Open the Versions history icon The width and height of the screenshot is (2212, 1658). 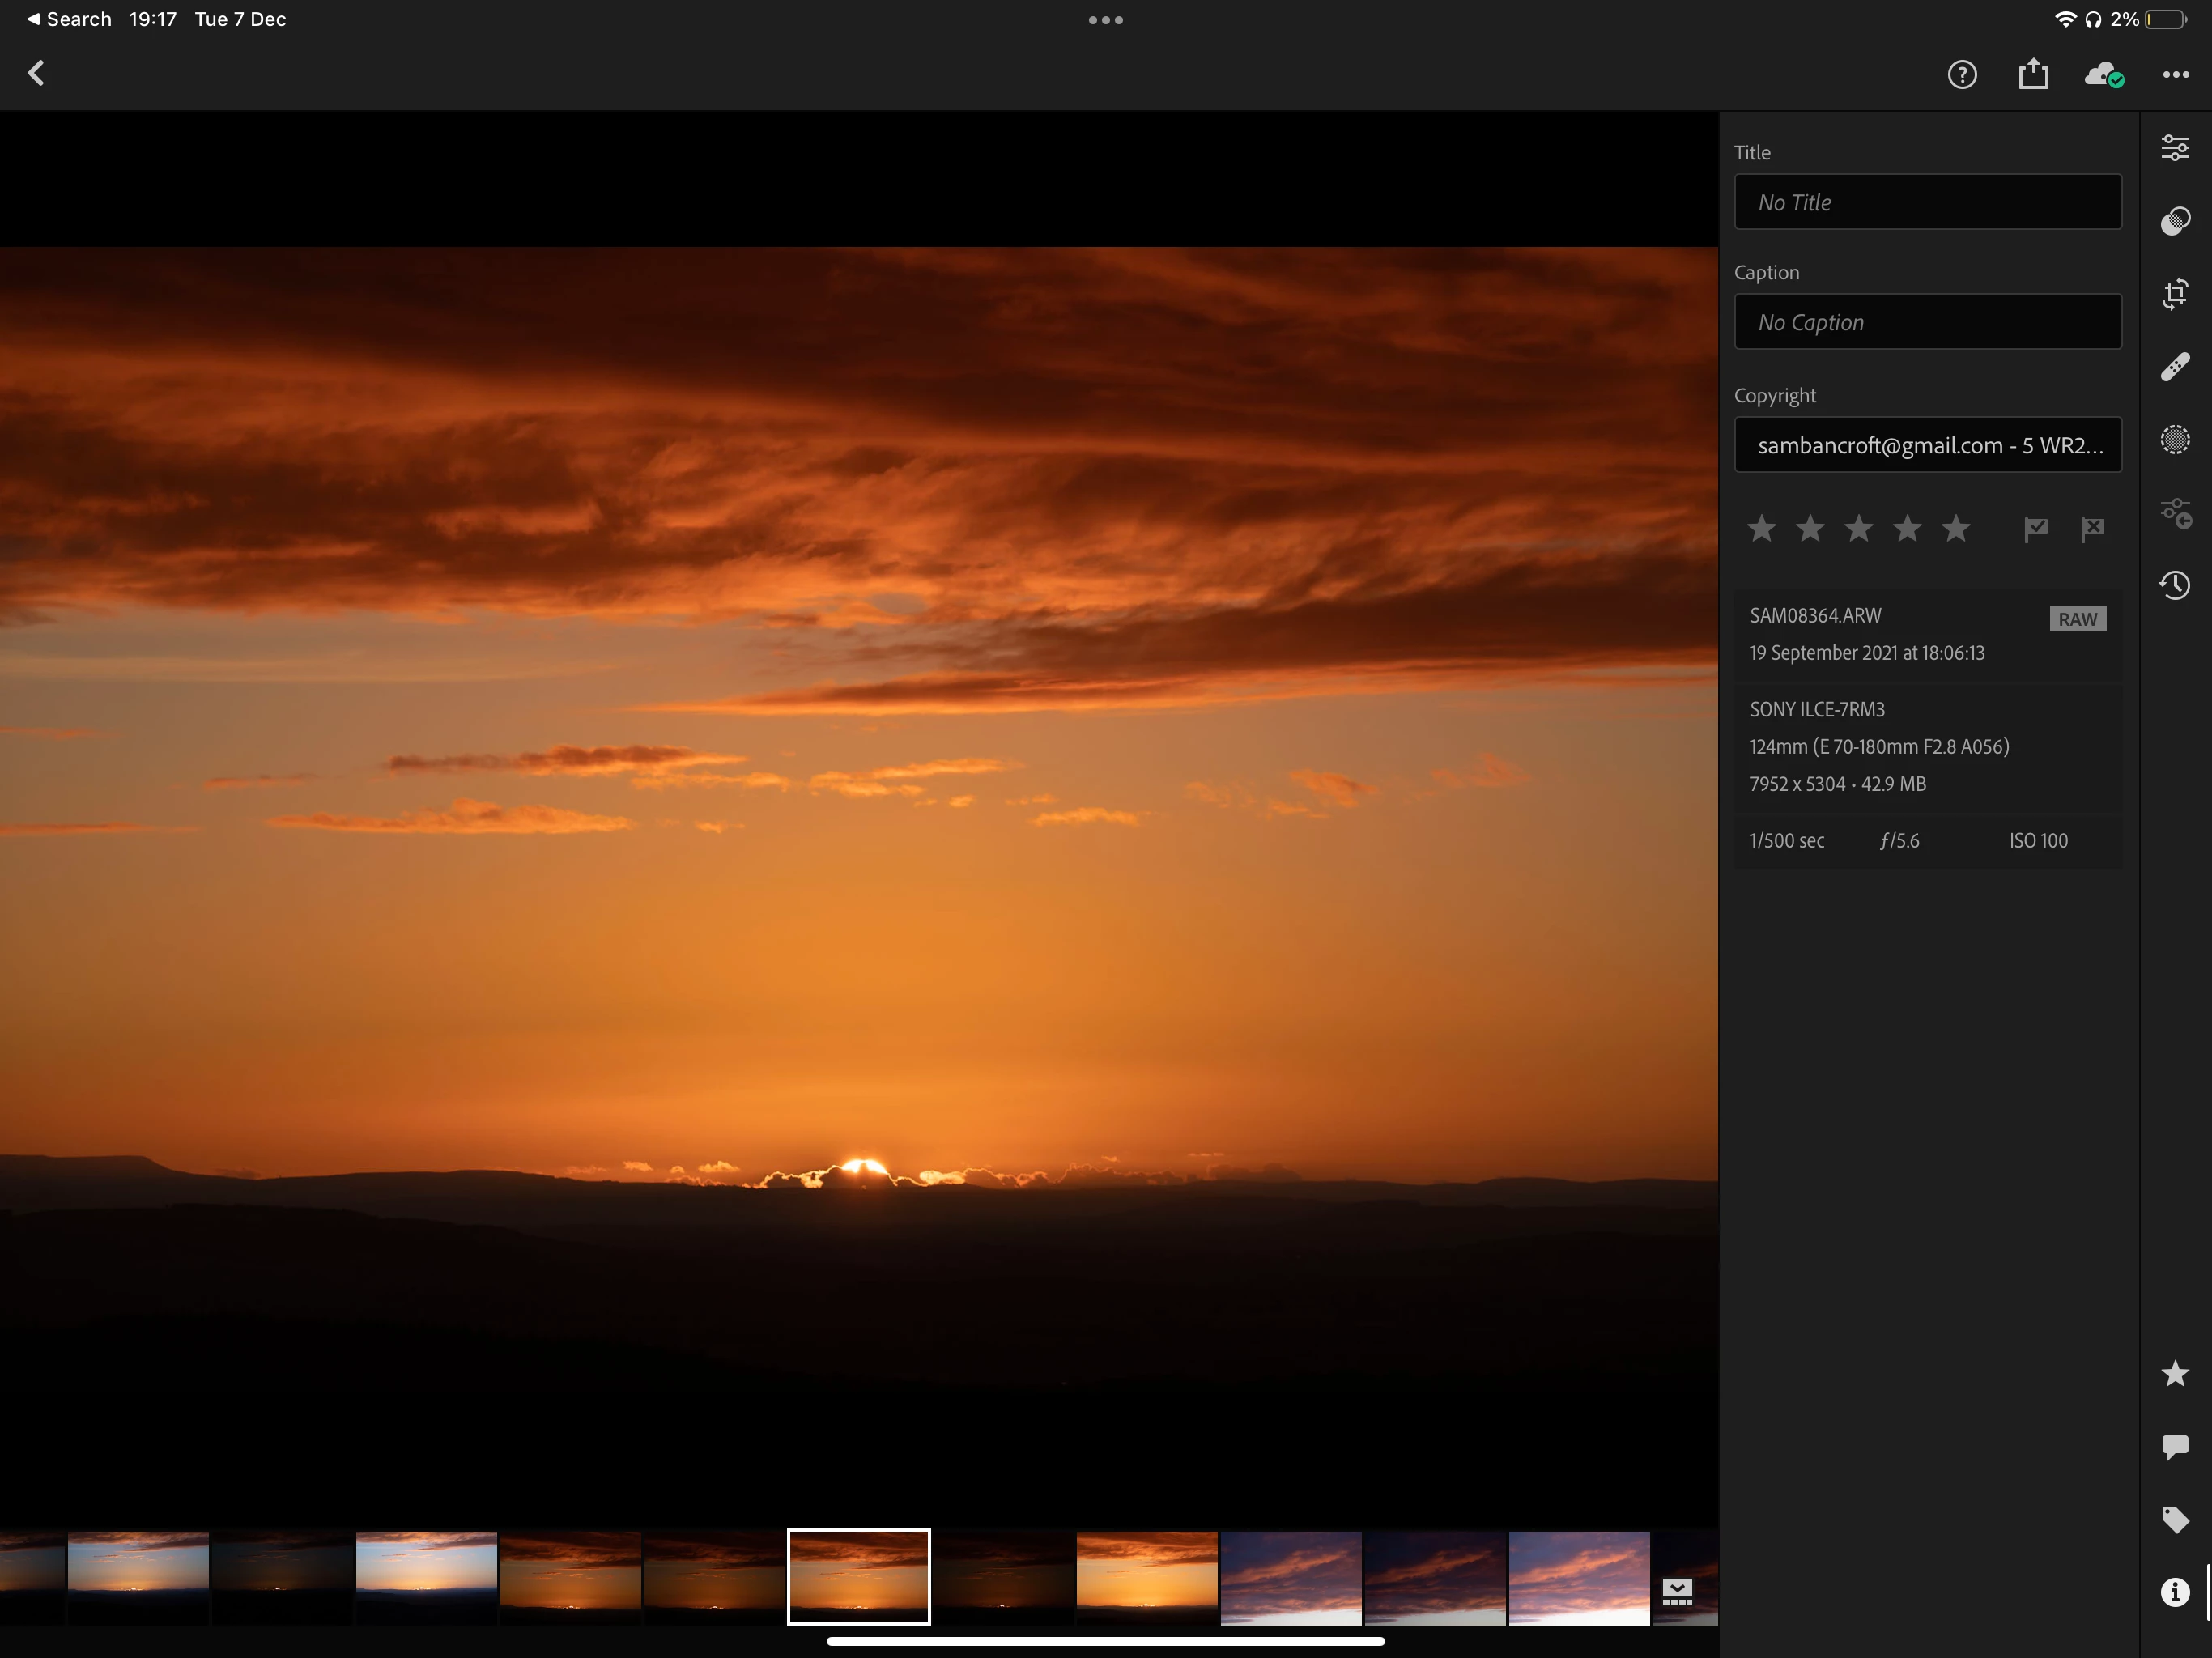(x=2175, y=585)
